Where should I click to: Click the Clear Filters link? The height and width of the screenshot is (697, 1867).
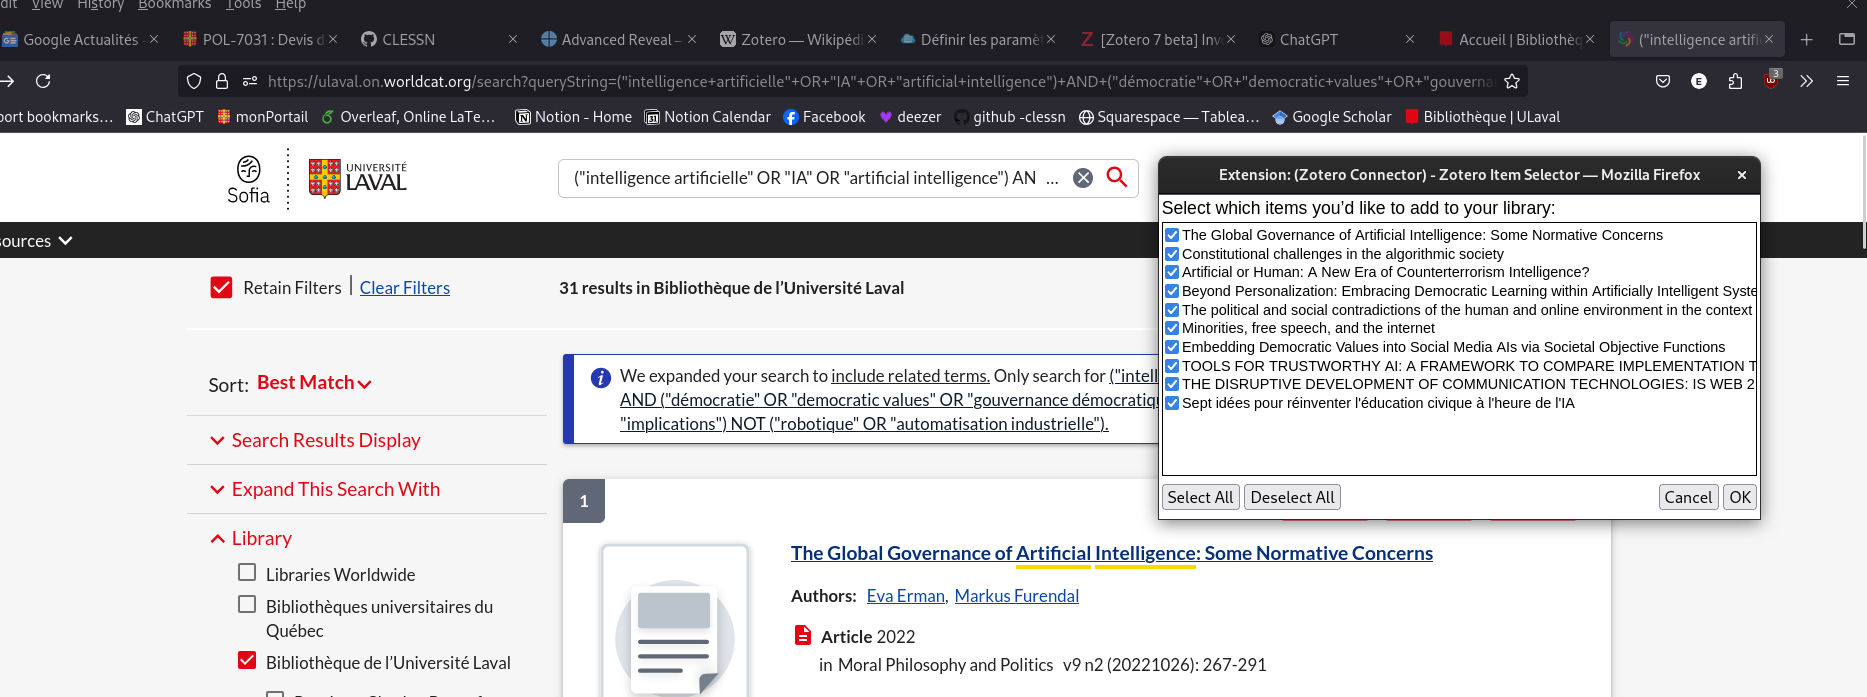pyautogui.click(x=404, y=288)
